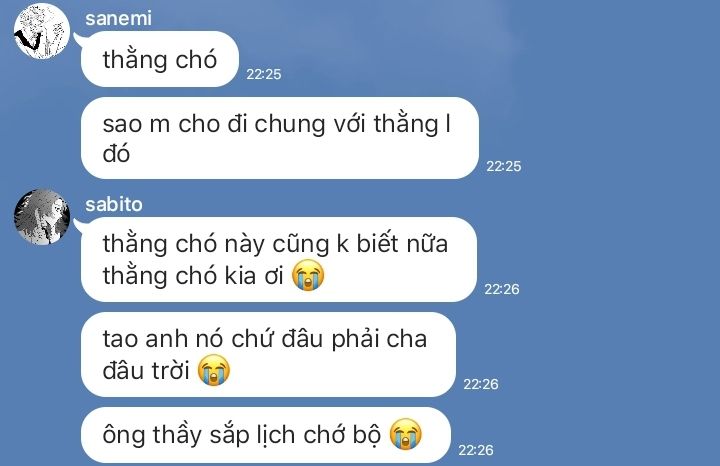Viewport: 720px width, 466px height.
Task: Tap the sanemi sender name
Action: (x=118, y=18)
